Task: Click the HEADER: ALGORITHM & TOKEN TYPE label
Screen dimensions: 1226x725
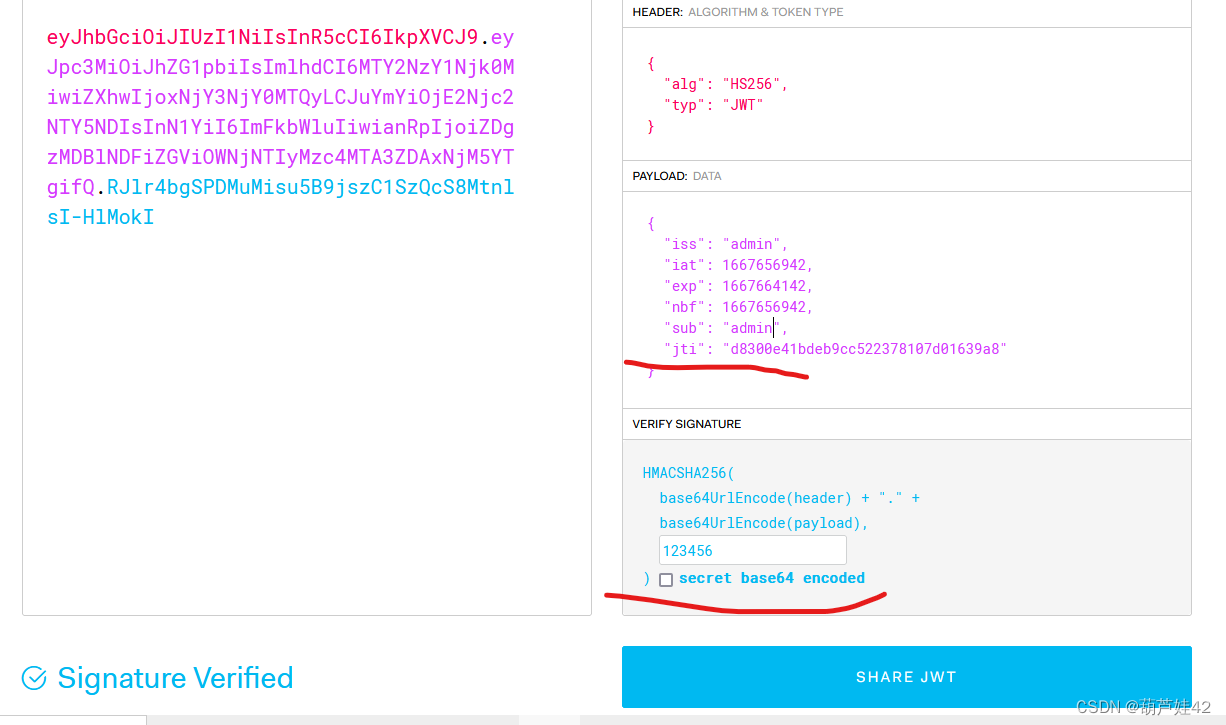Action: [737, 13]
